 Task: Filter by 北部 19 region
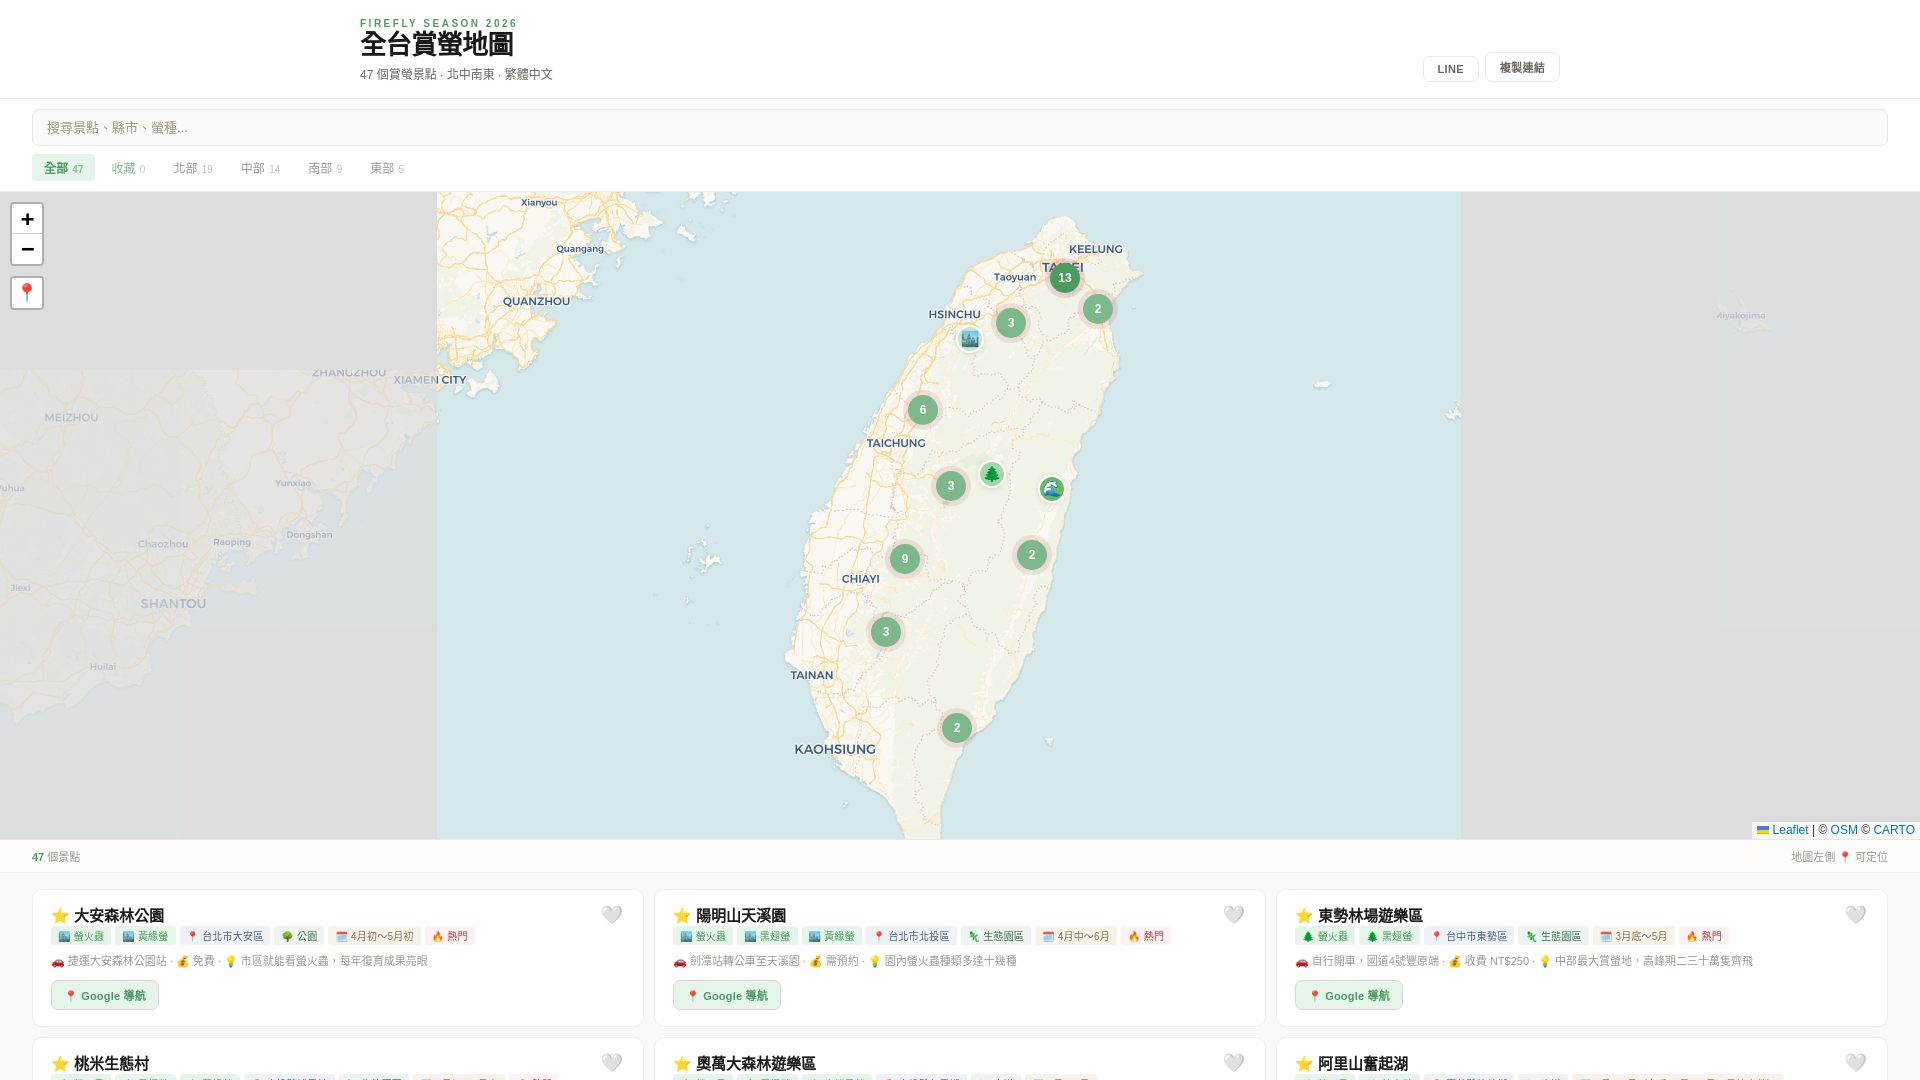pyautogui.click(x=193, y=168)
